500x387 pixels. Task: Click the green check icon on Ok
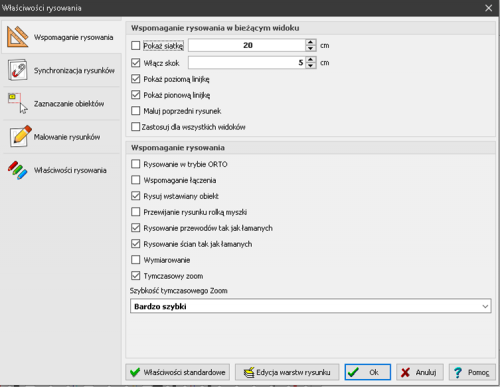coord(353,372)
